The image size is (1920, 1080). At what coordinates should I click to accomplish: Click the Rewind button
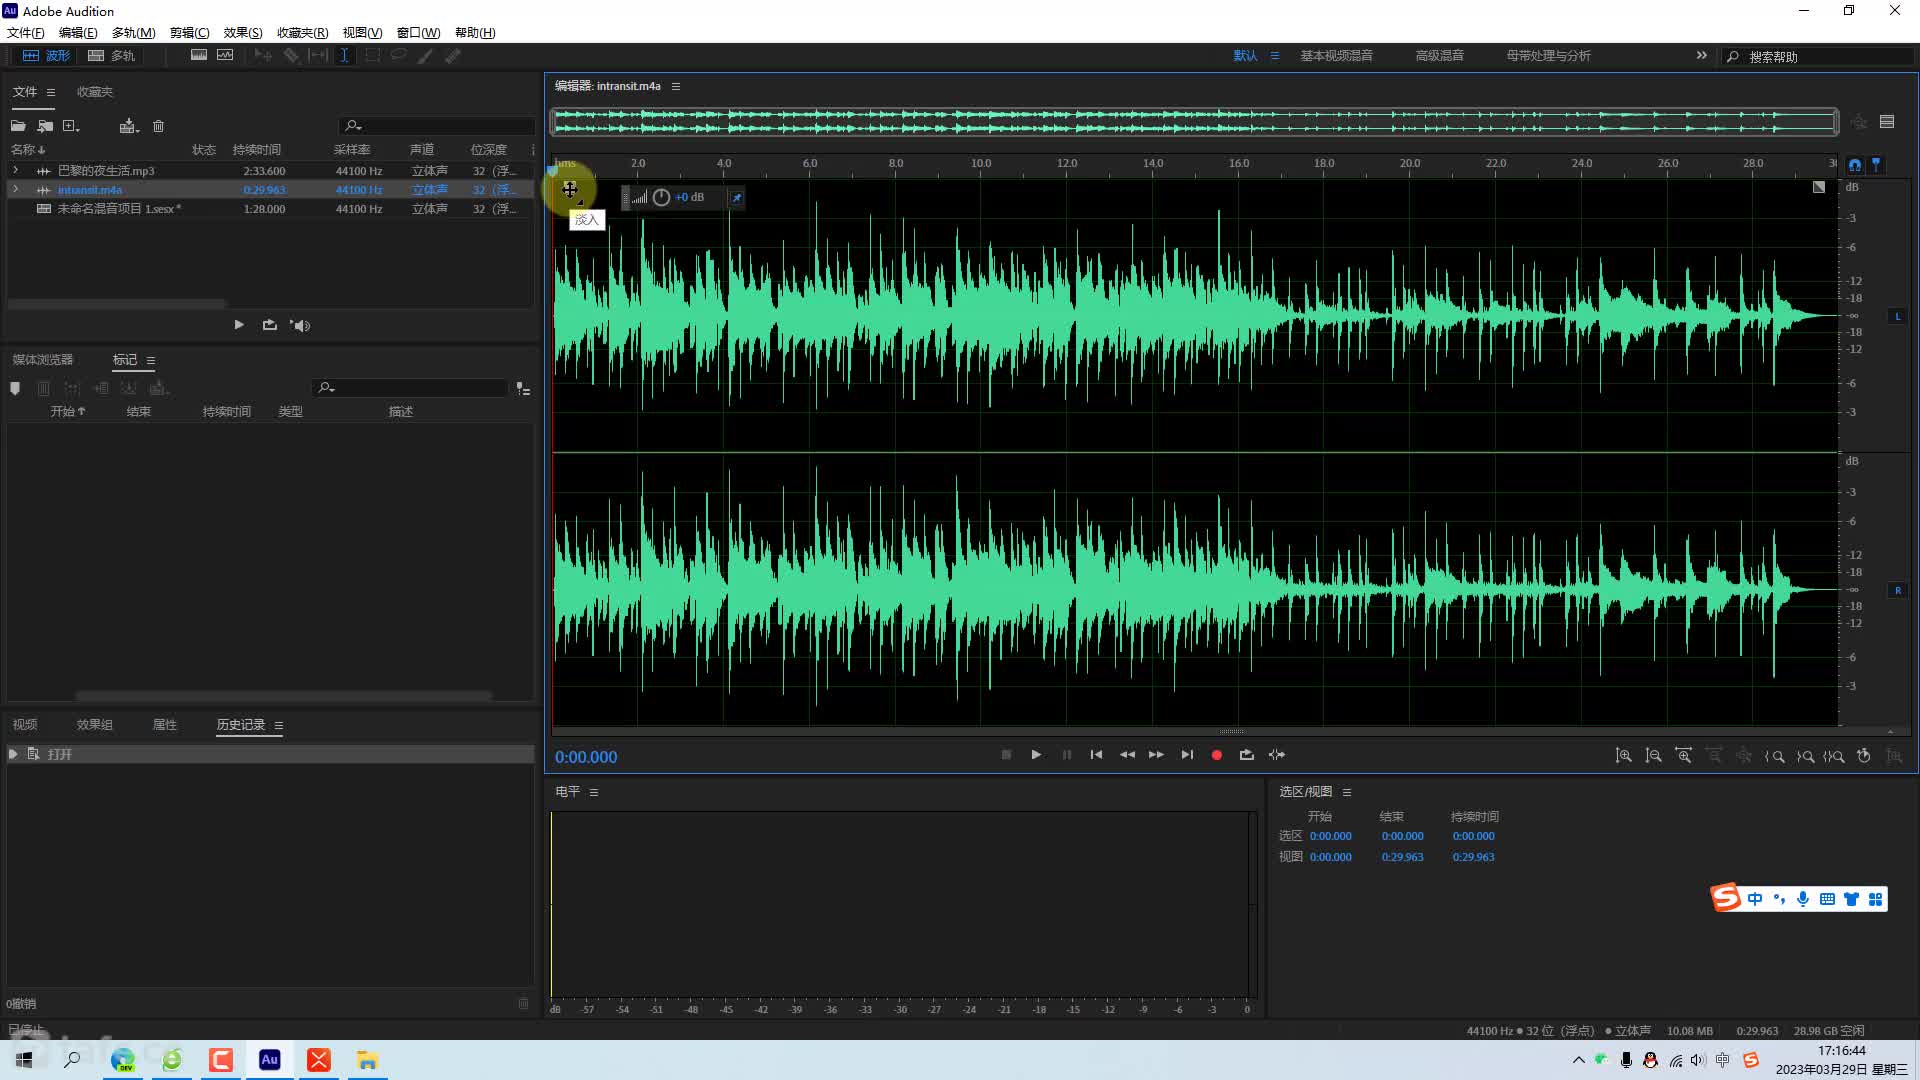click(1127, 755)
